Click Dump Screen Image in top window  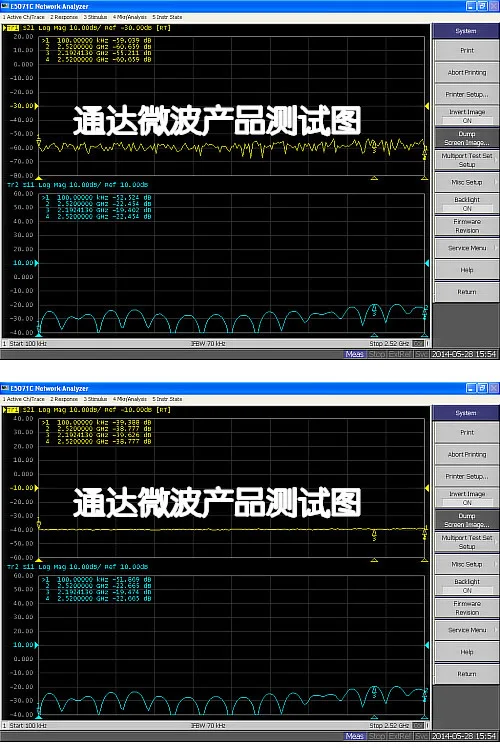[x=467, y=138]
